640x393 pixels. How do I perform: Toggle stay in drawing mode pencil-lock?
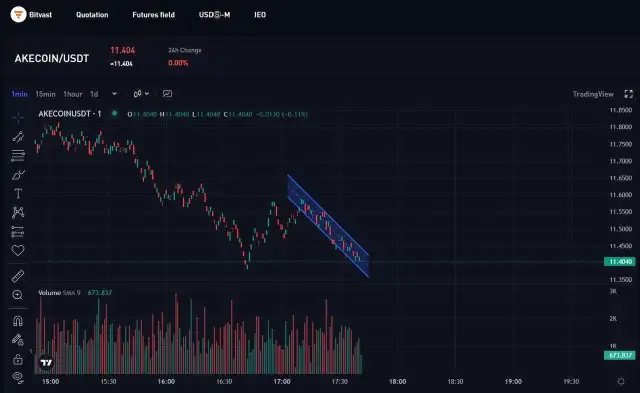pyautogui.click(x=18, y=340)
